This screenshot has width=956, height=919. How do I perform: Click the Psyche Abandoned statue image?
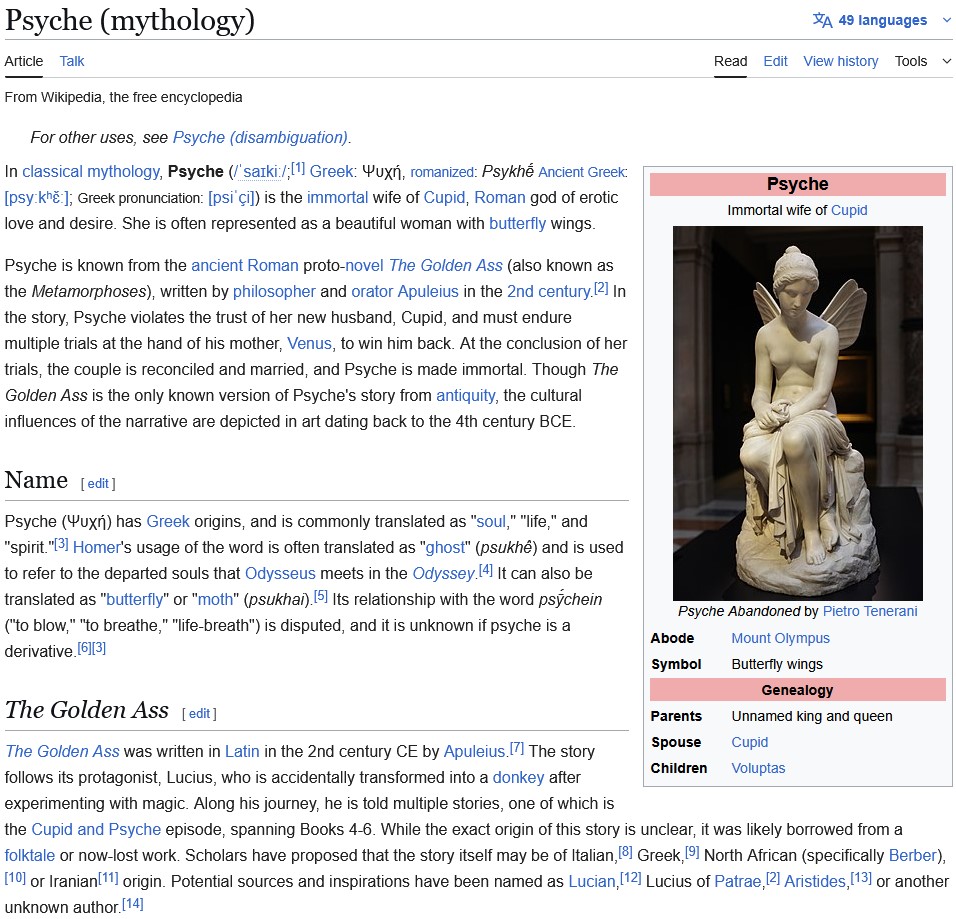tap(797, 413)
